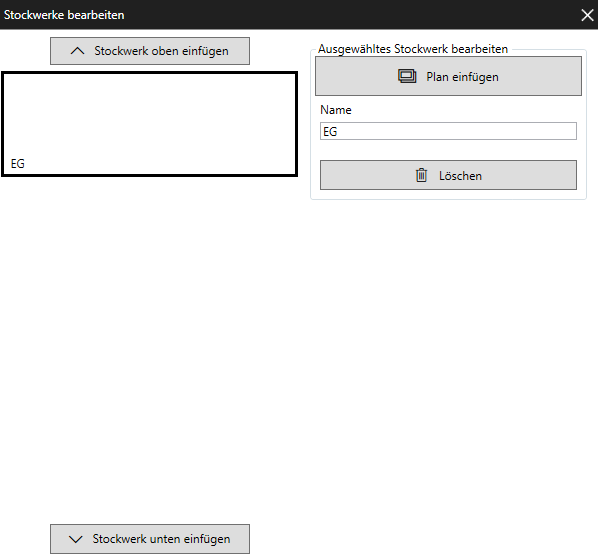Click the trash can icon beside Löschen
The height and width of the screenshot is (557, 598).
click(421, 175)
